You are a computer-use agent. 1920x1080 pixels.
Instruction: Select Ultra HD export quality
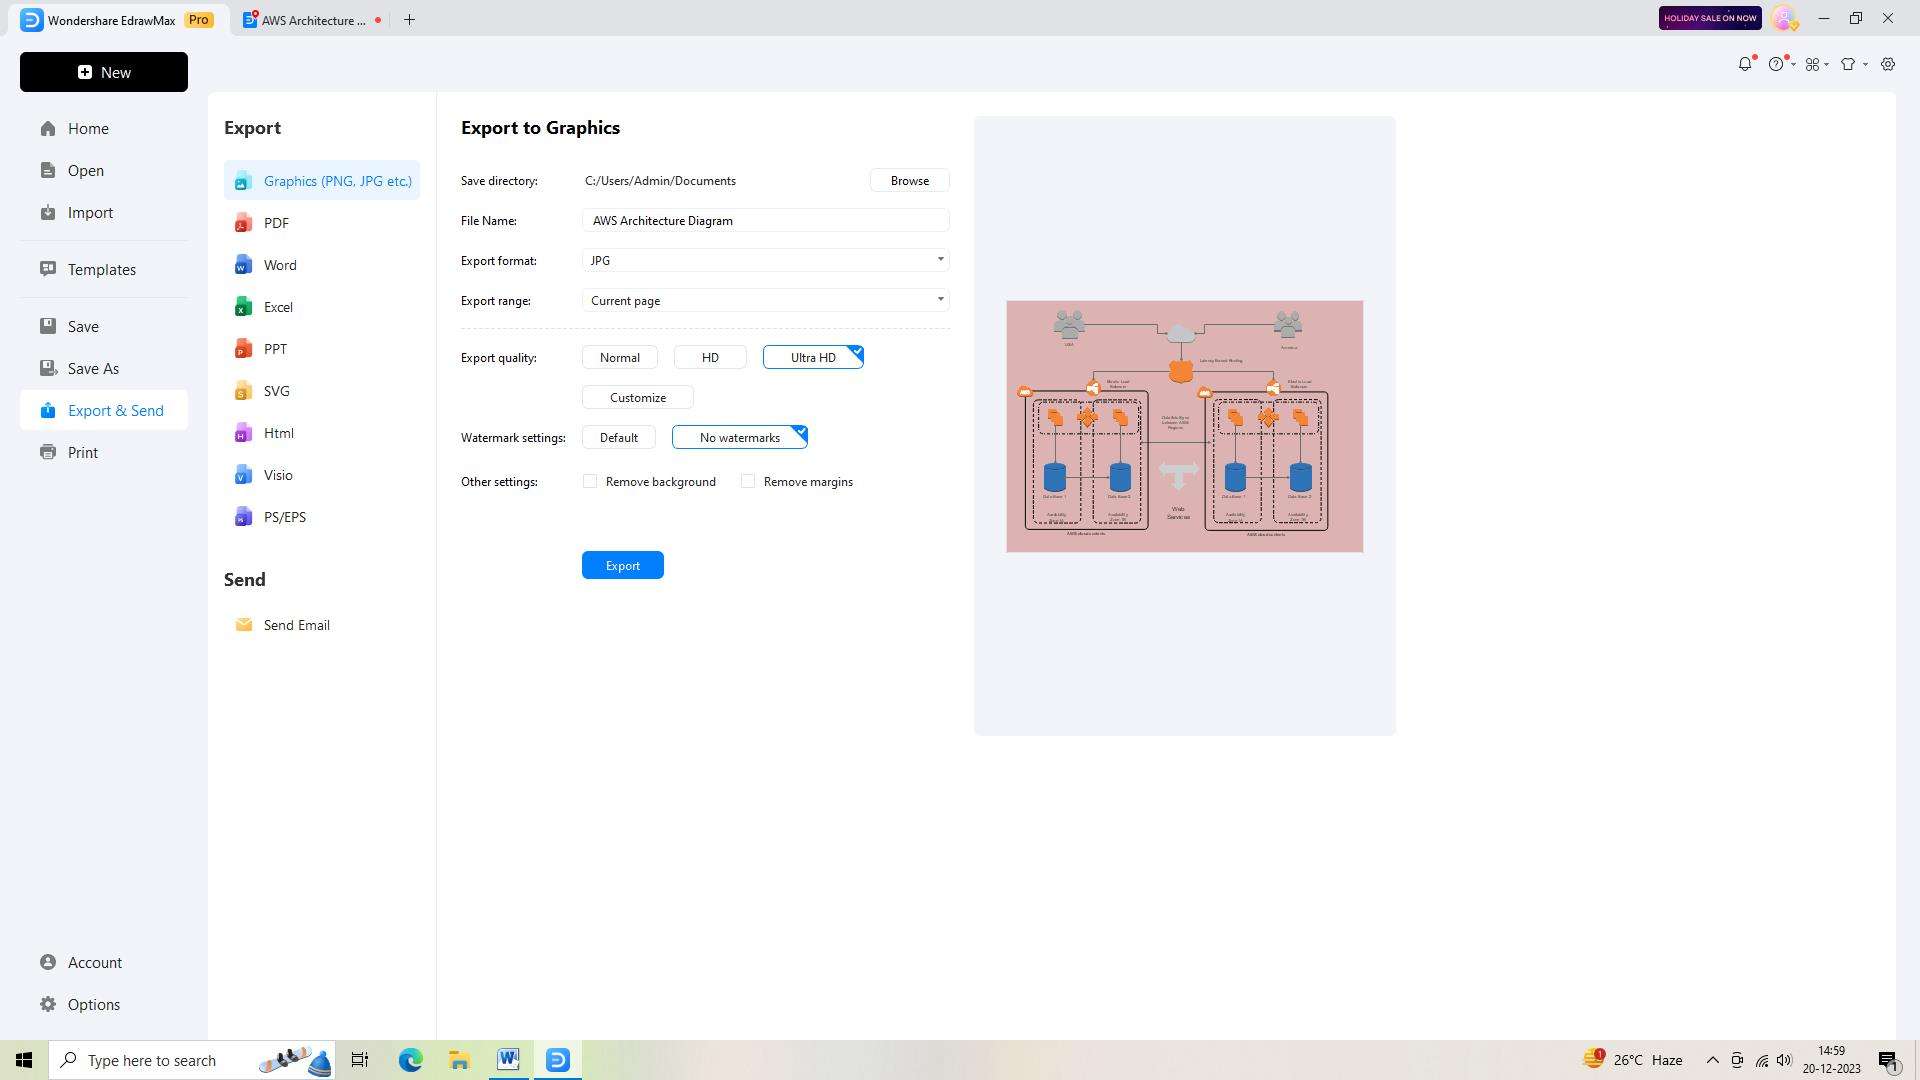coord(813,357)
